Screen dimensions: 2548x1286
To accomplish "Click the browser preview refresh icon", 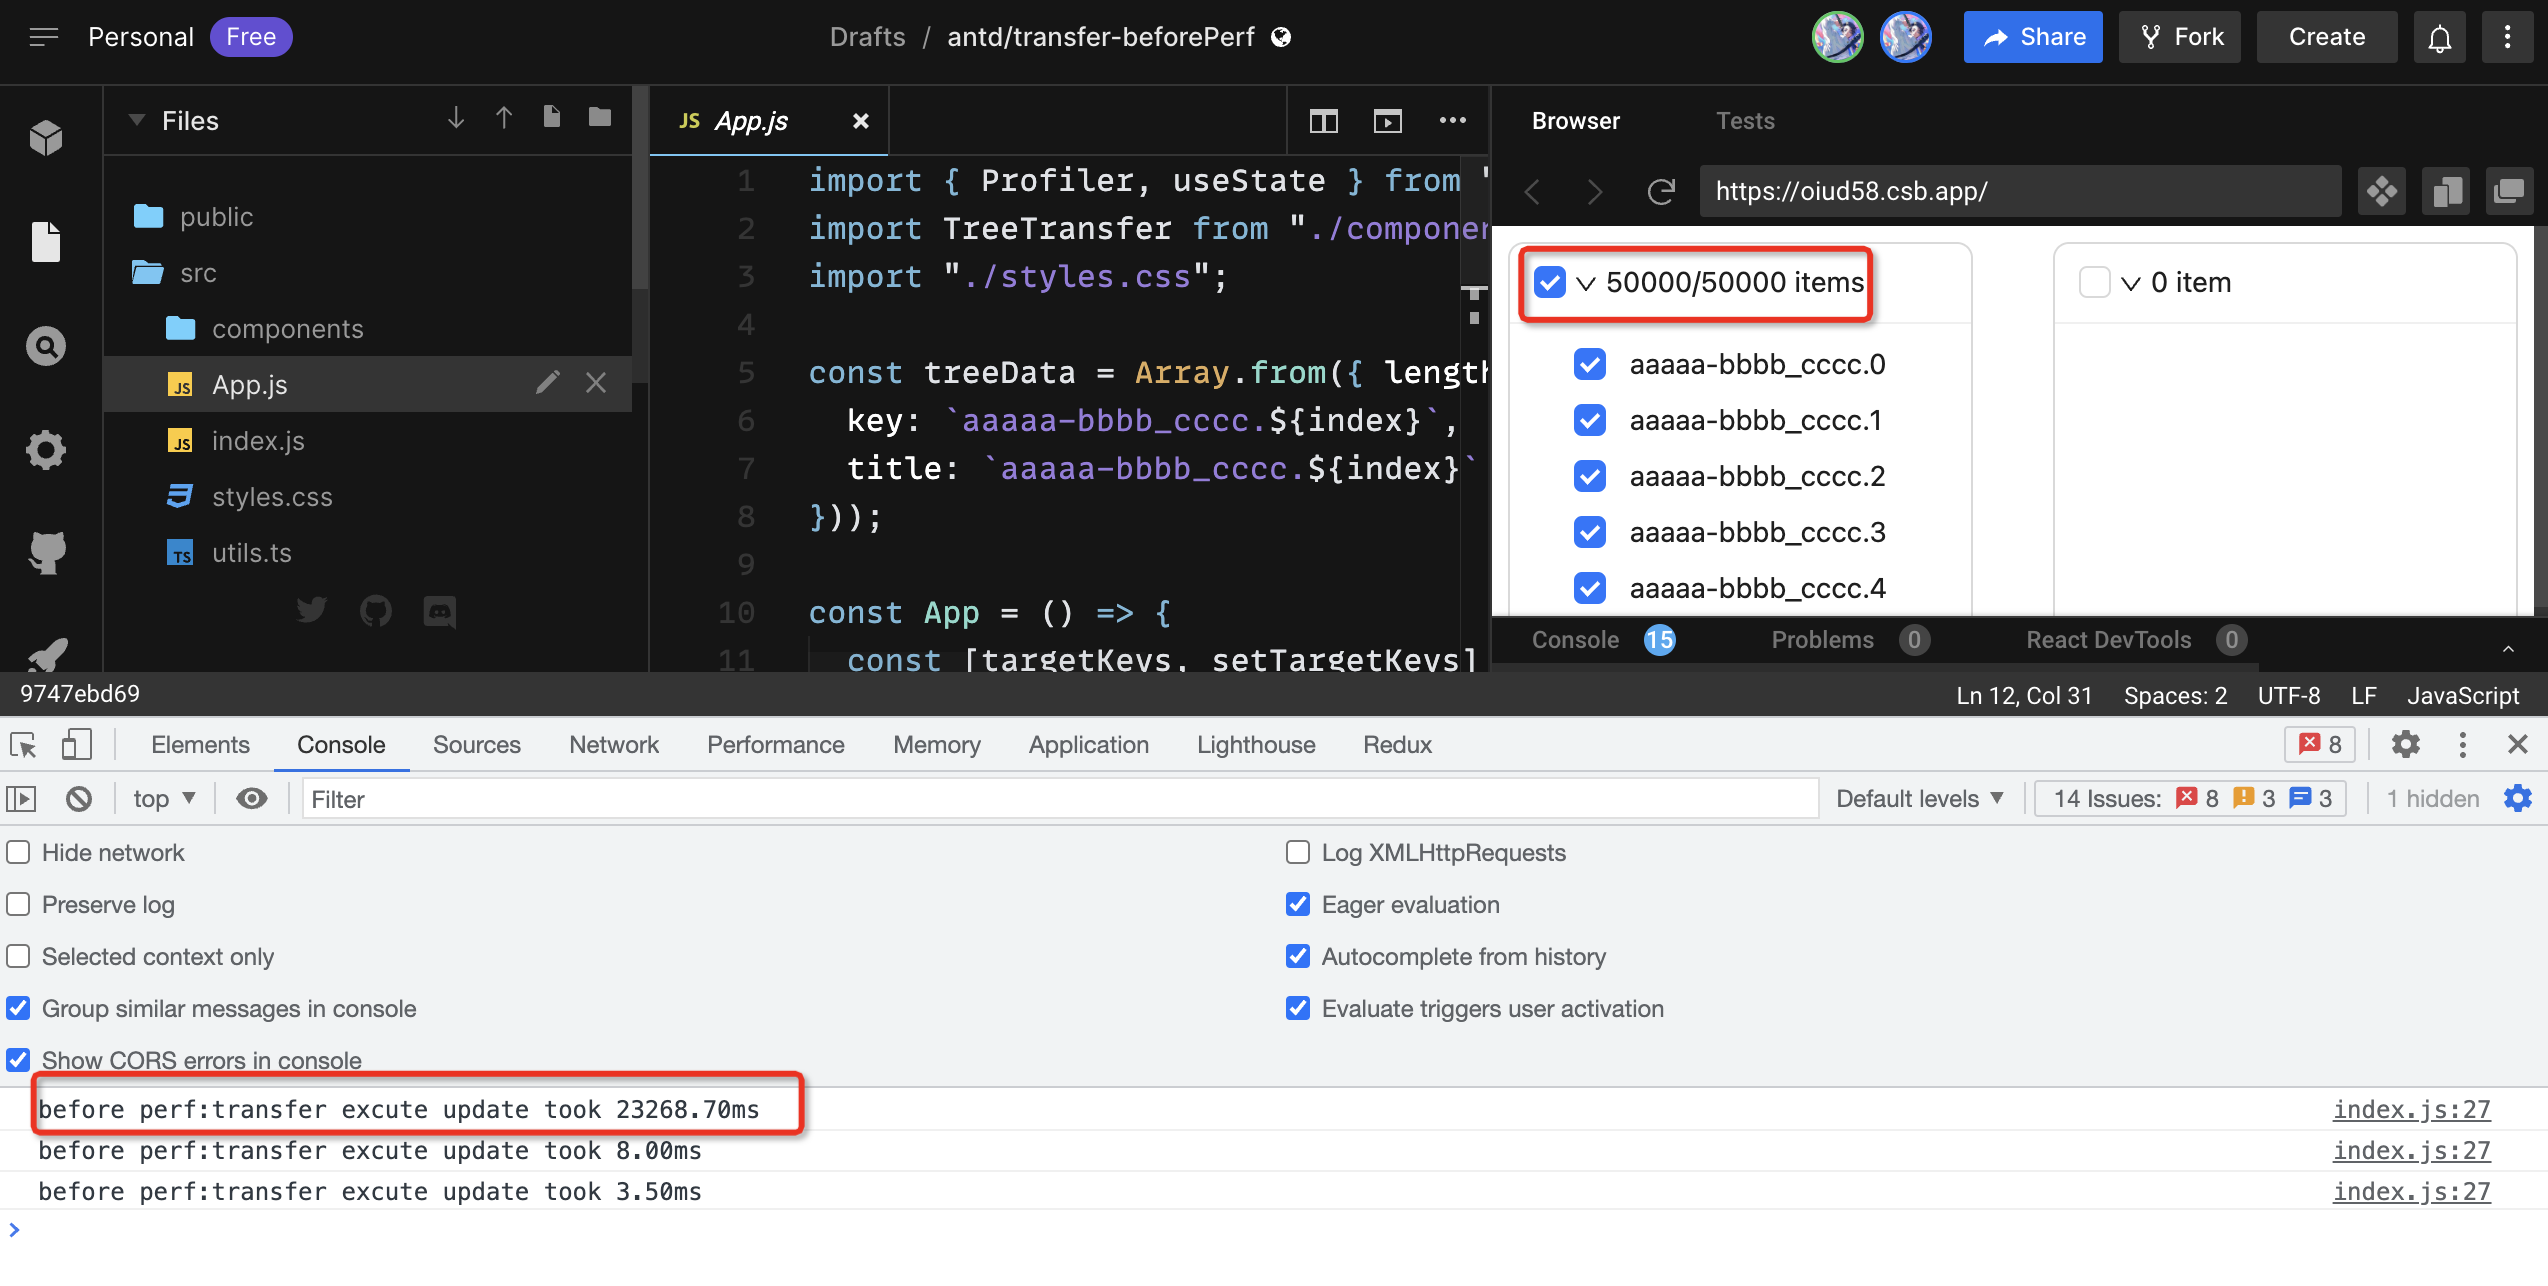I will 1661,191.
